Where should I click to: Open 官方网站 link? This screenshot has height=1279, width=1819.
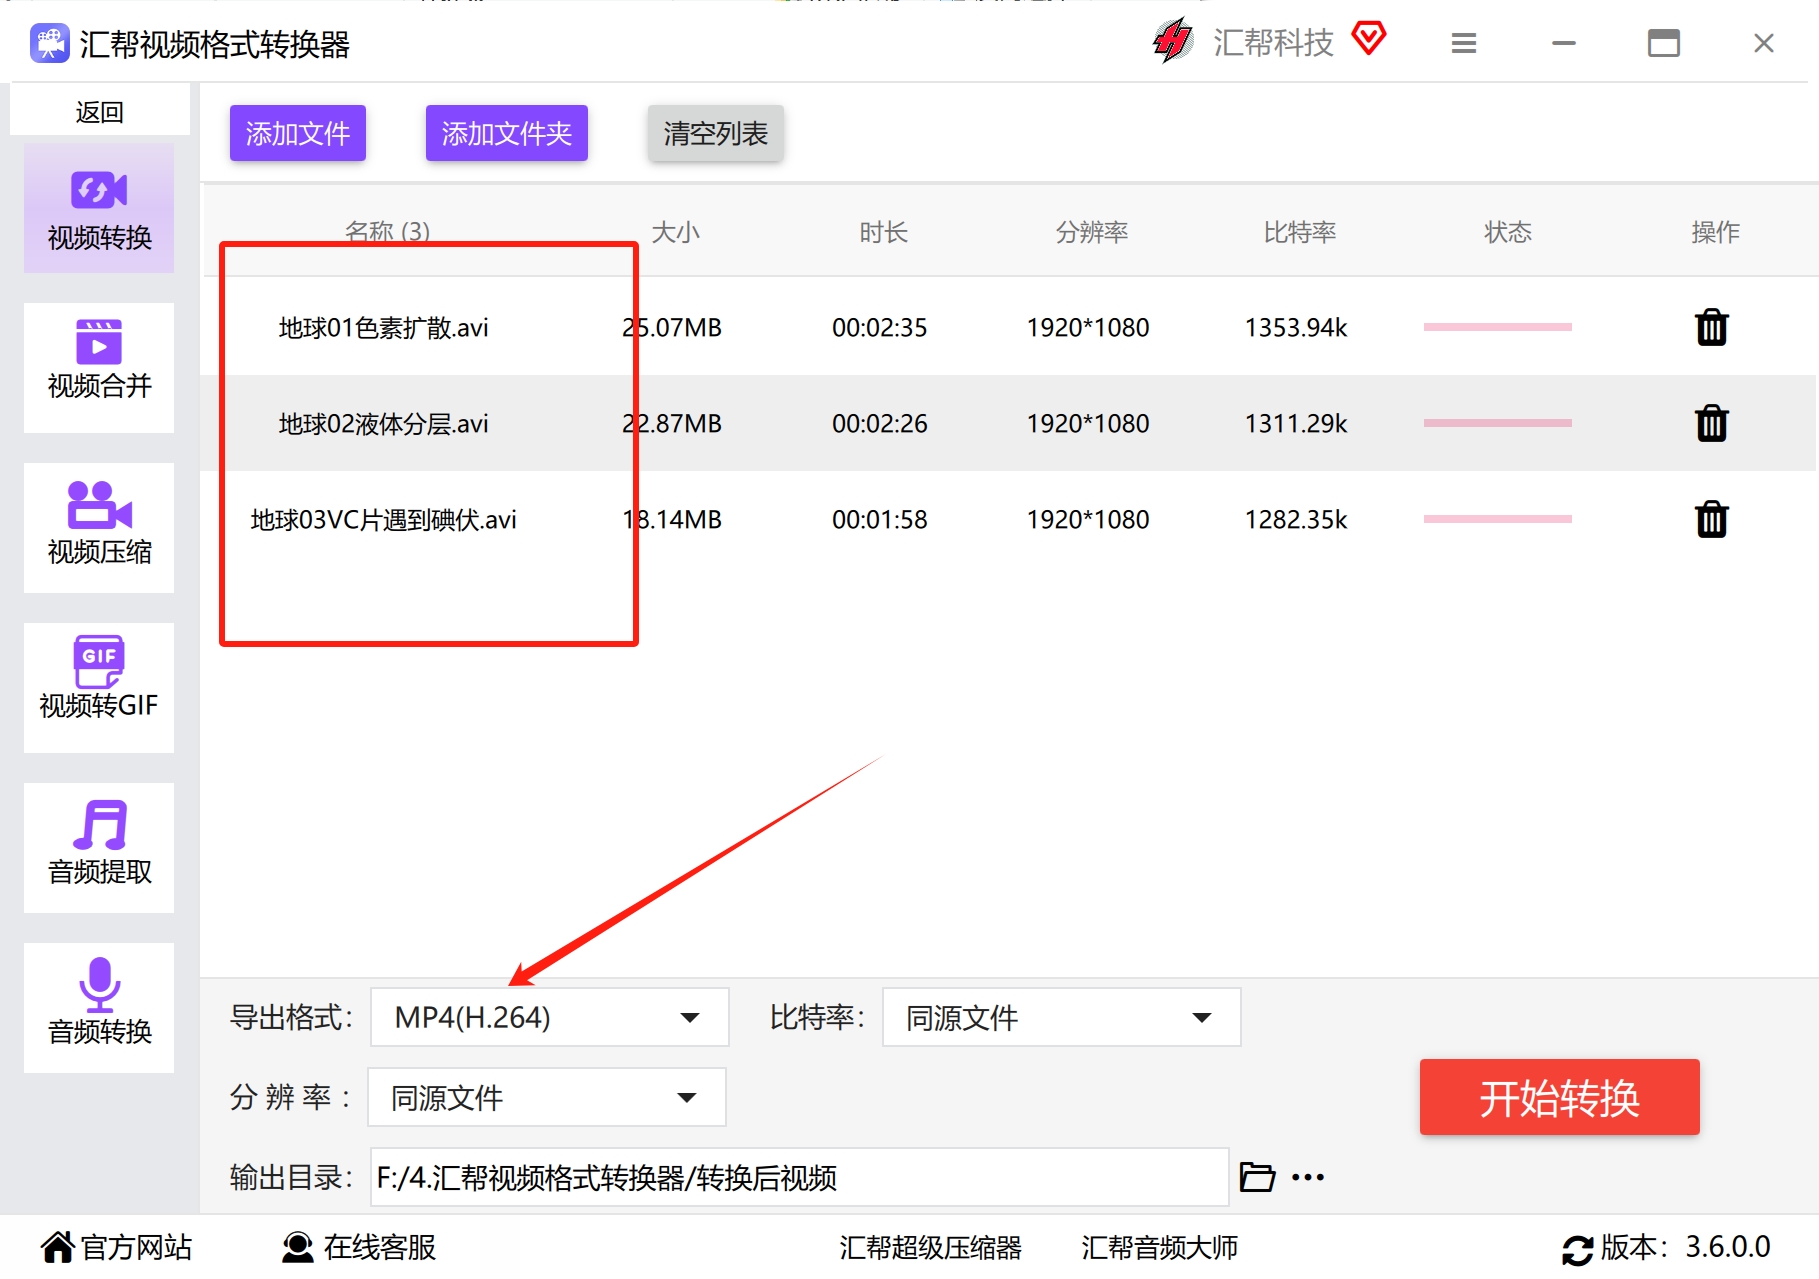point(116,1247)
